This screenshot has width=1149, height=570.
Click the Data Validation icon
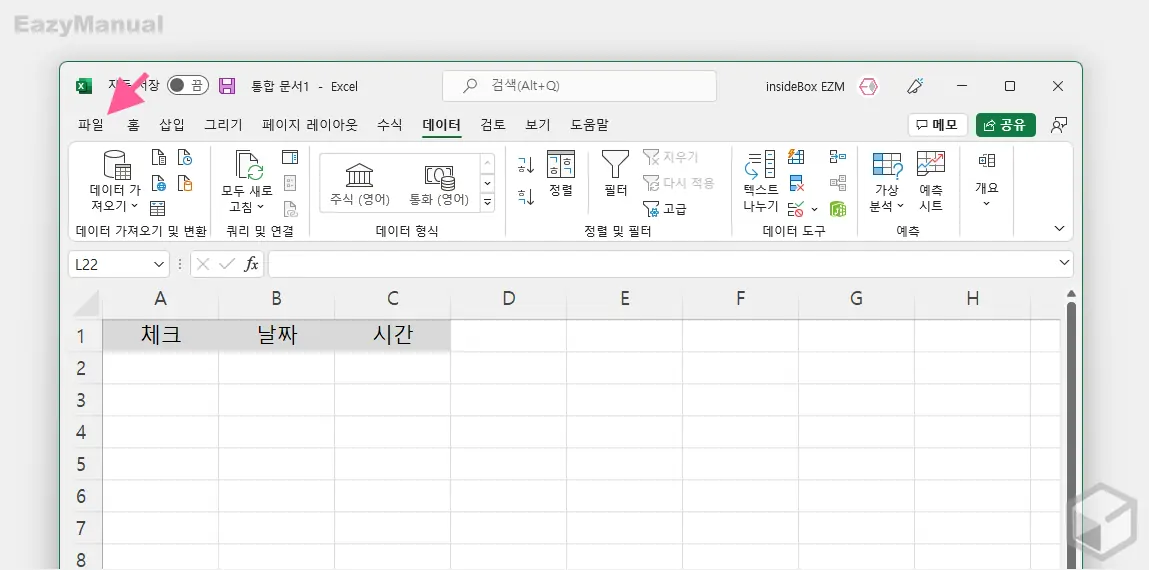[x=796, y=210]
